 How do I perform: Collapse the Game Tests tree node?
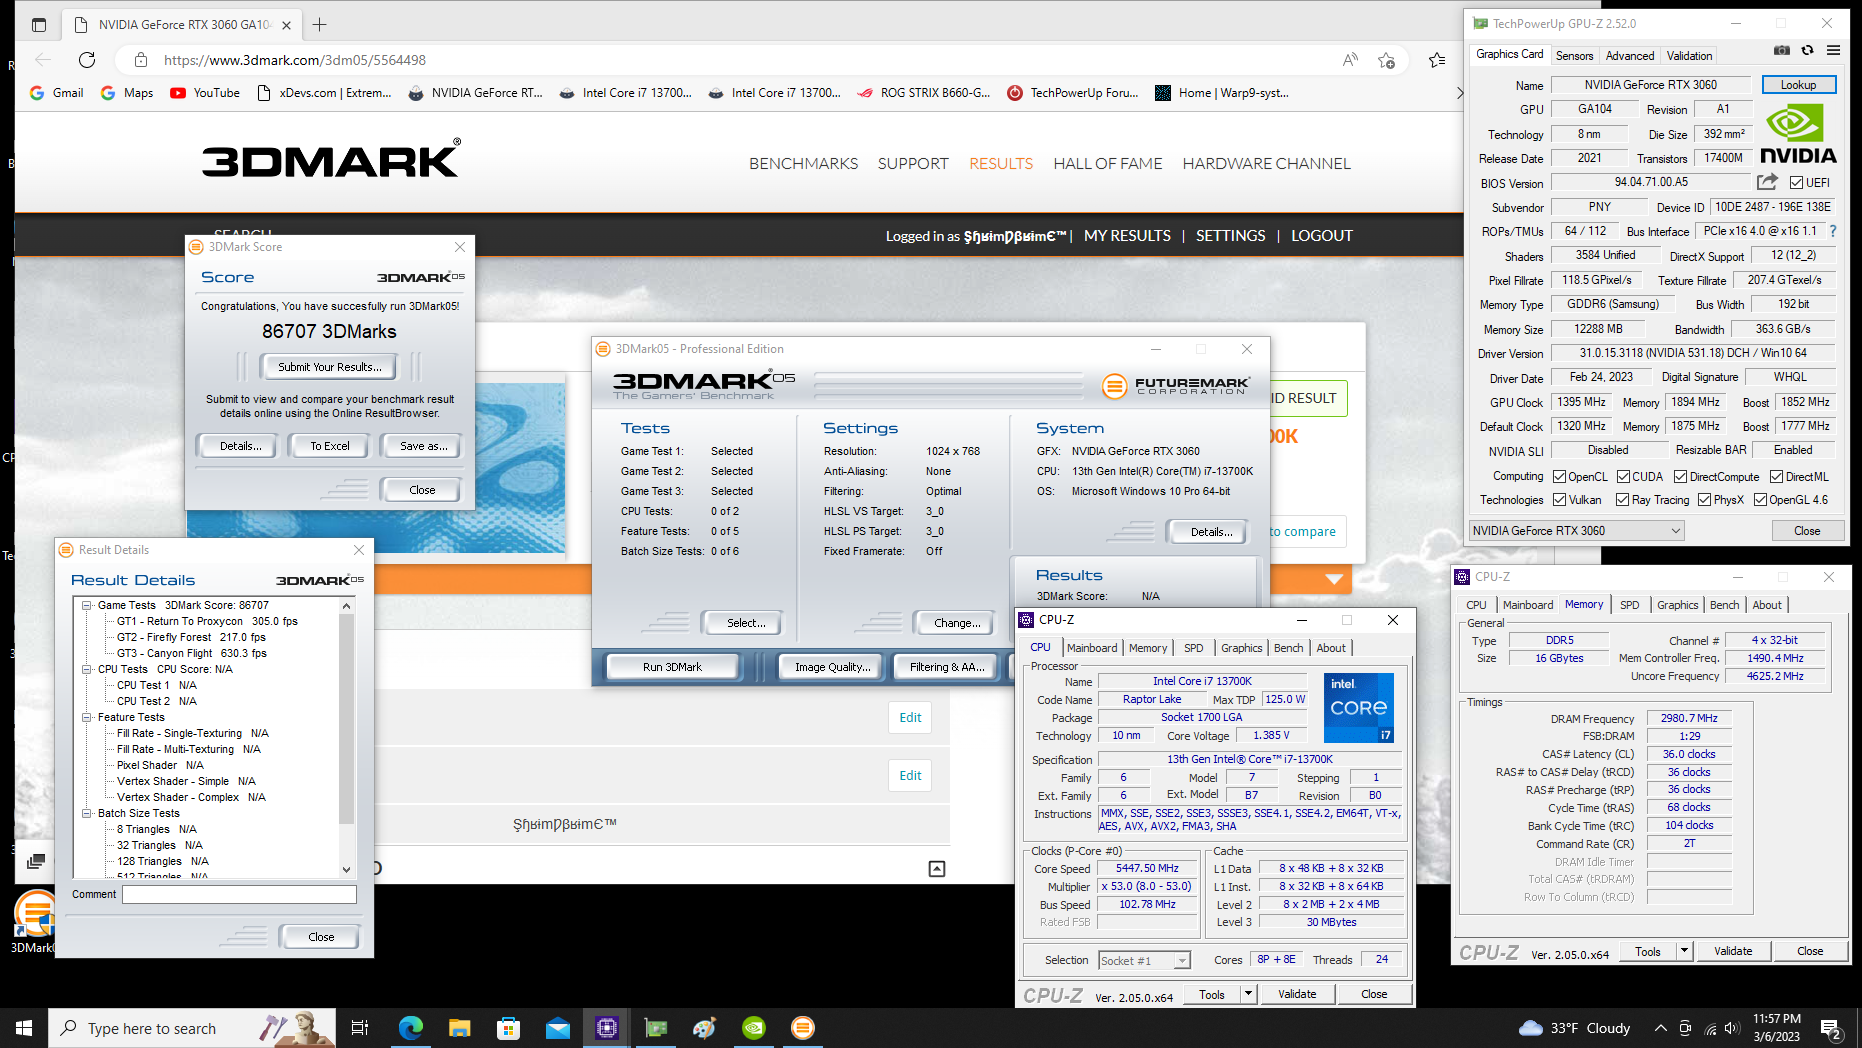coord(87,606)
